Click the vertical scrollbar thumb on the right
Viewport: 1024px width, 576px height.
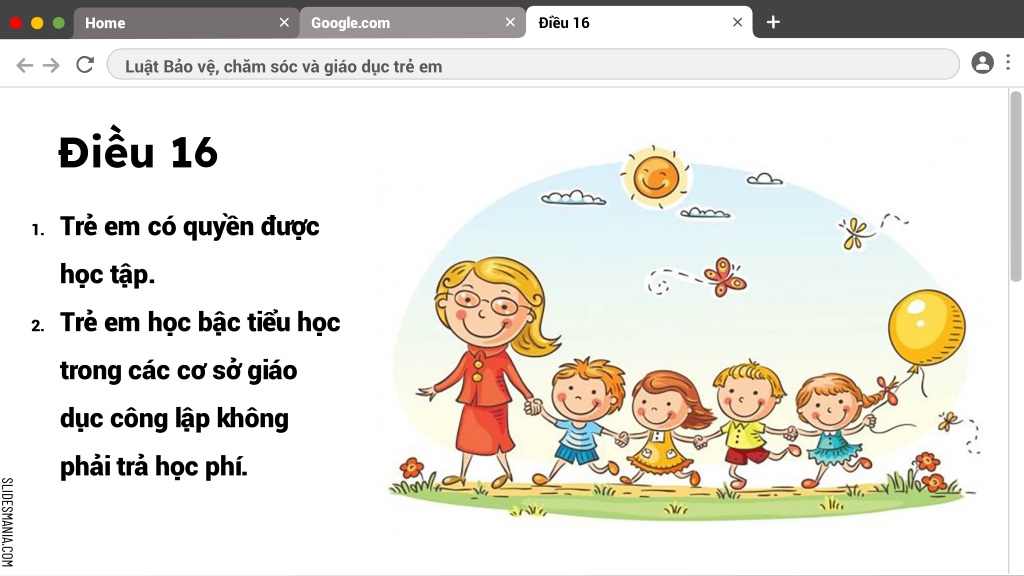[1016, 186]
